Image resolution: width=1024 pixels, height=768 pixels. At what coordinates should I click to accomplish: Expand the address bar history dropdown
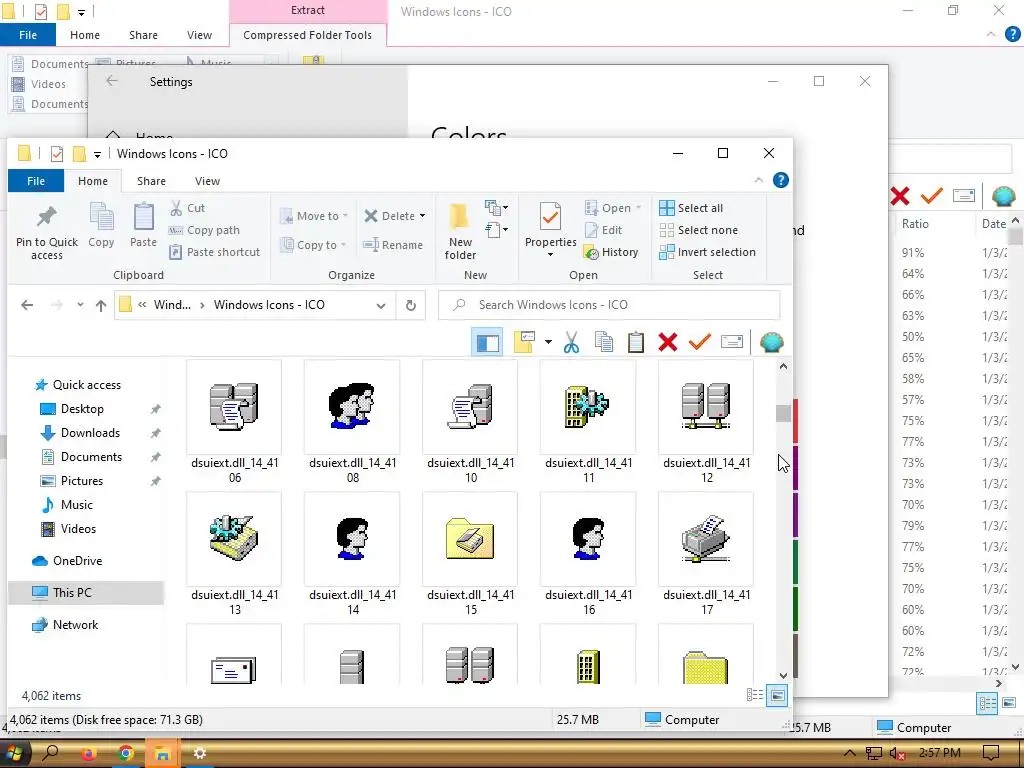tap(381, 305)
